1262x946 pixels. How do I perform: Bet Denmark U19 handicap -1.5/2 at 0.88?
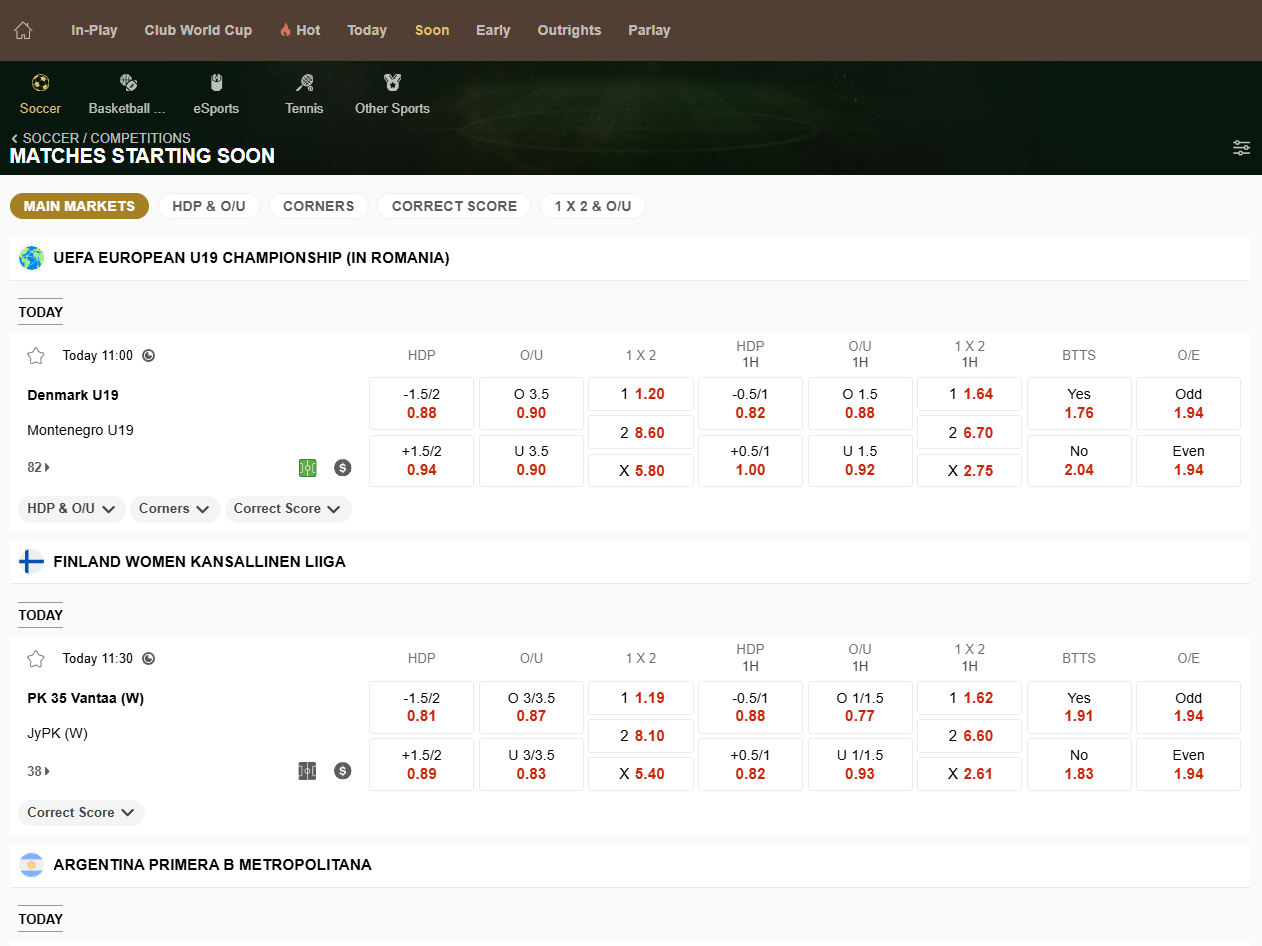(421, 403)
